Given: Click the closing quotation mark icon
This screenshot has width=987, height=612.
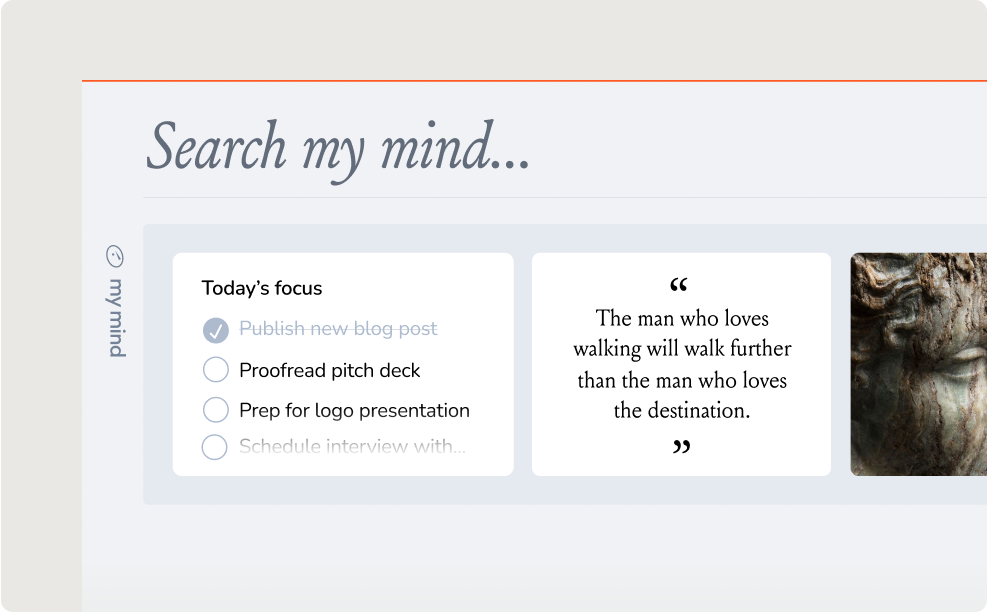Looking at the screenshot, I should (681, 447).
